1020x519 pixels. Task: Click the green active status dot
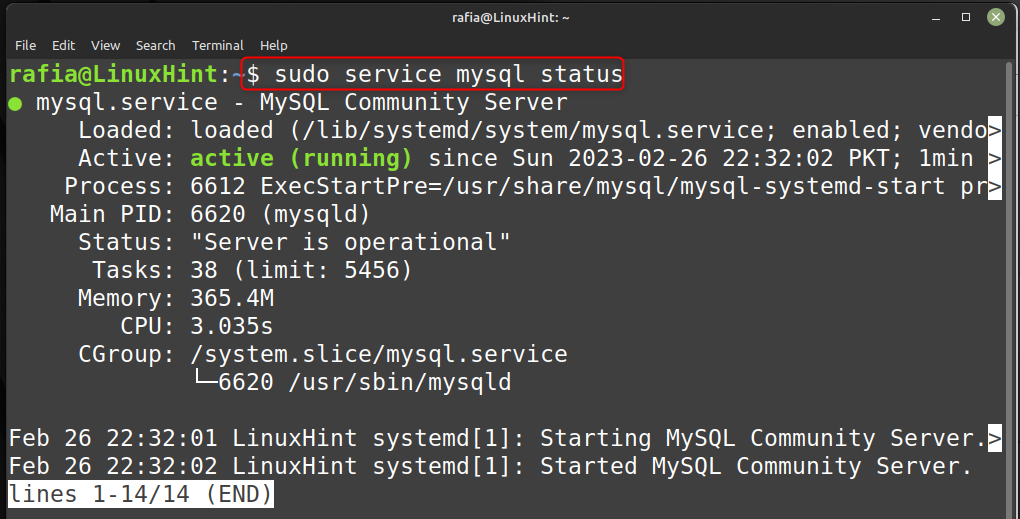15,103
